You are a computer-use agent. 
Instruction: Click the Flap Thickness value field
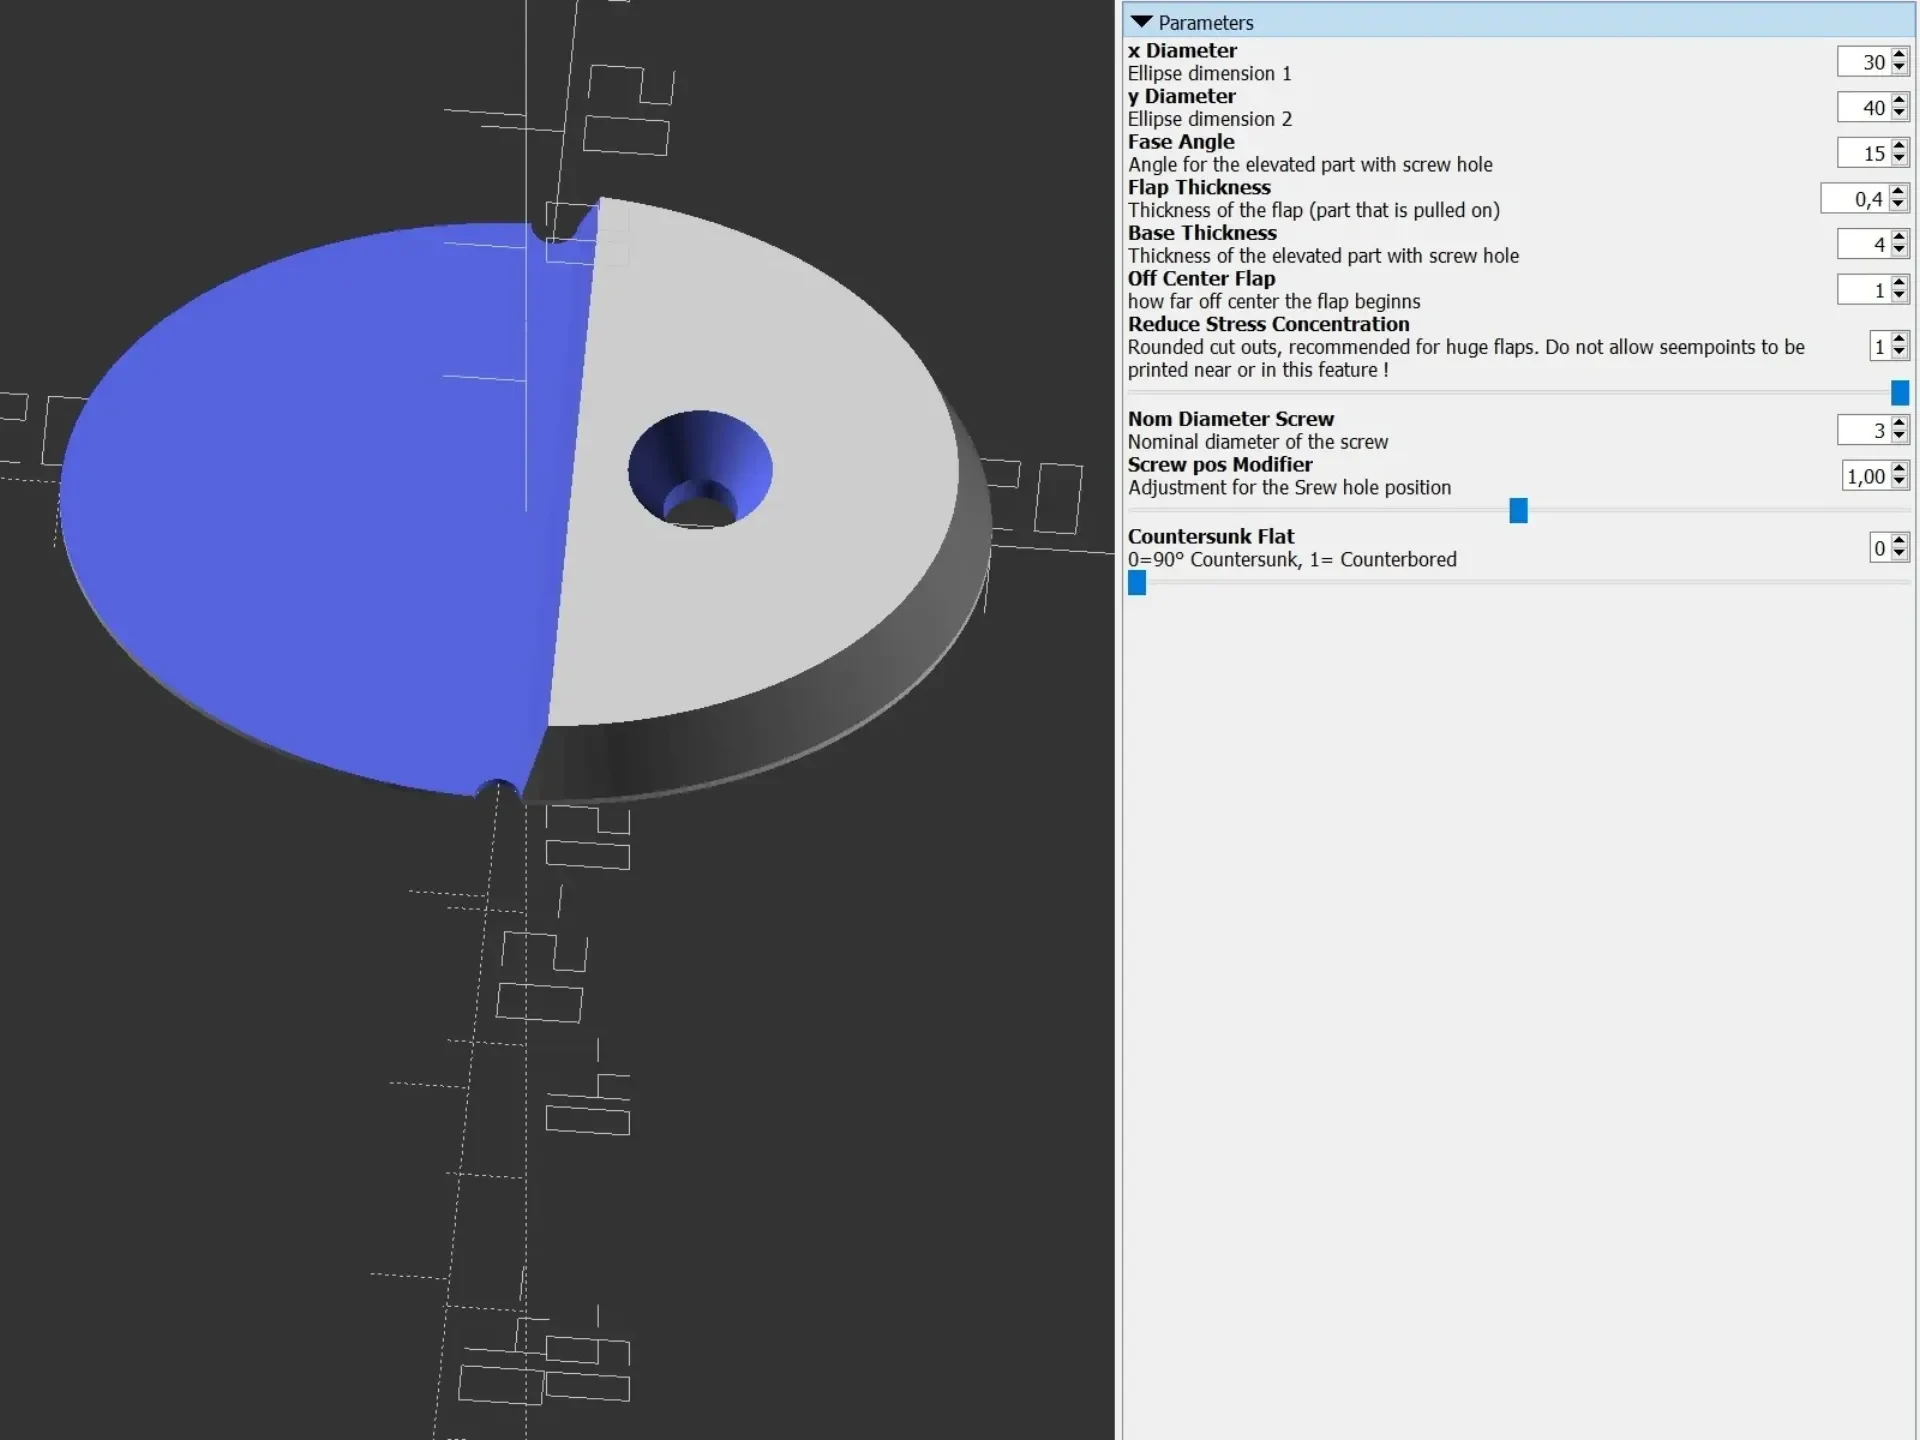(x=1855, y=199)
